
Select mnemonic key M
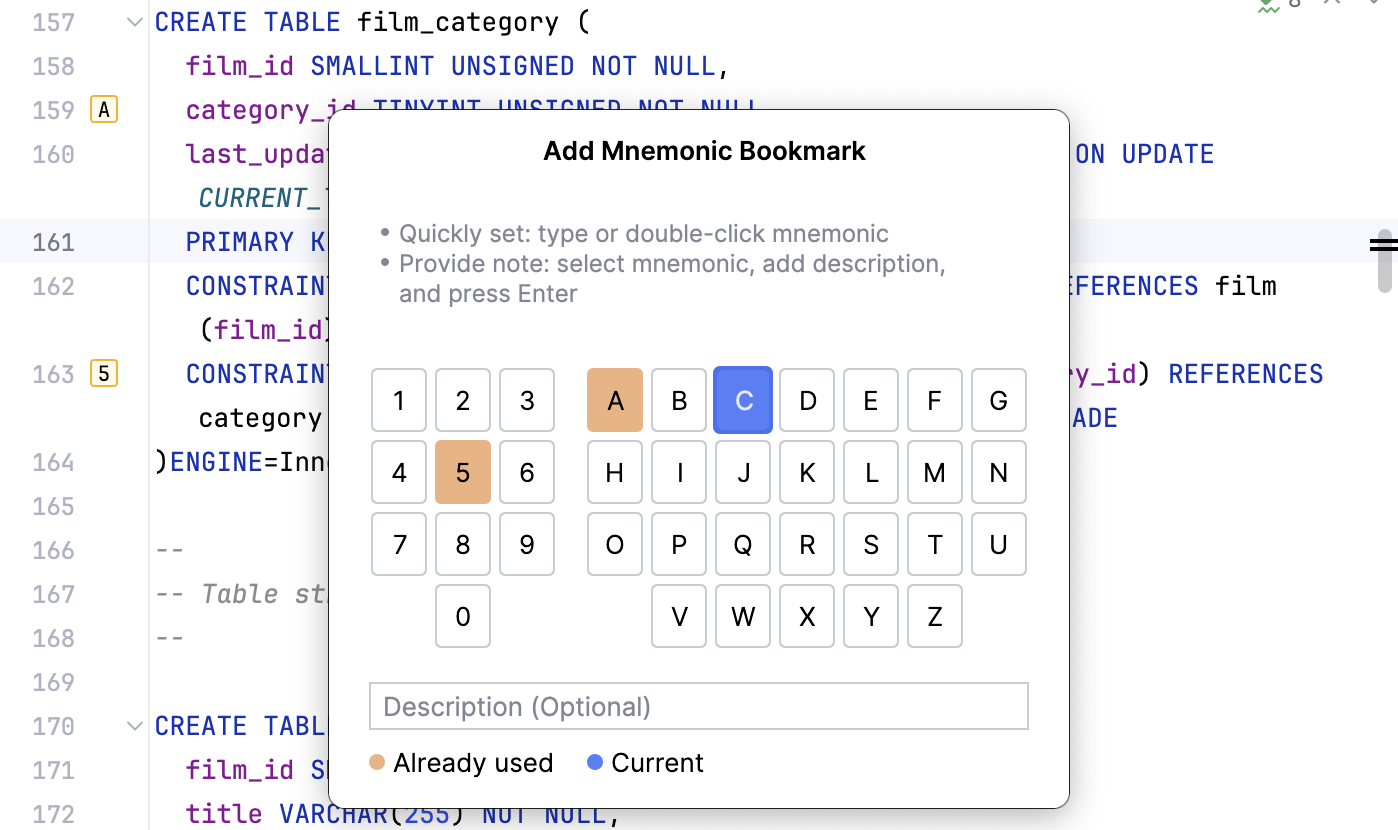(934, 472)
